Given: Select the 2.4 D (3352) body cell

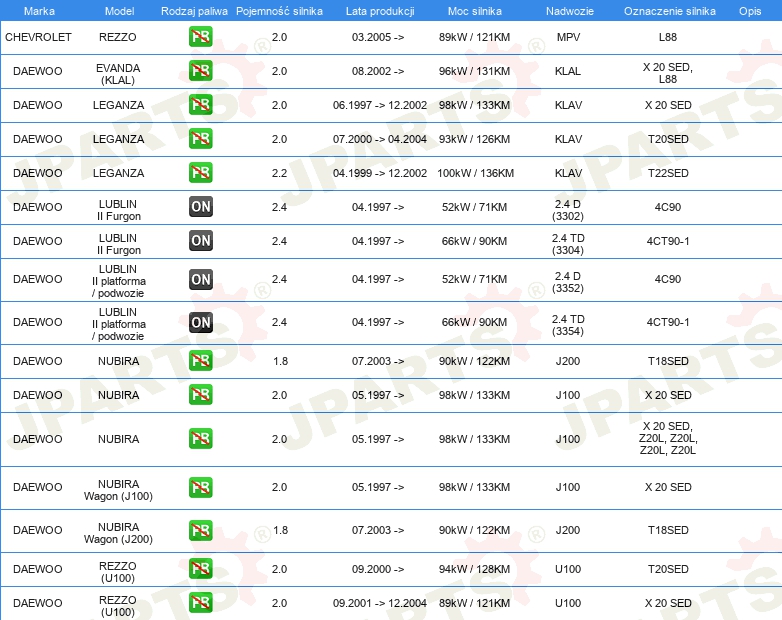Looking at the screenshot, I should coord(568,282).
